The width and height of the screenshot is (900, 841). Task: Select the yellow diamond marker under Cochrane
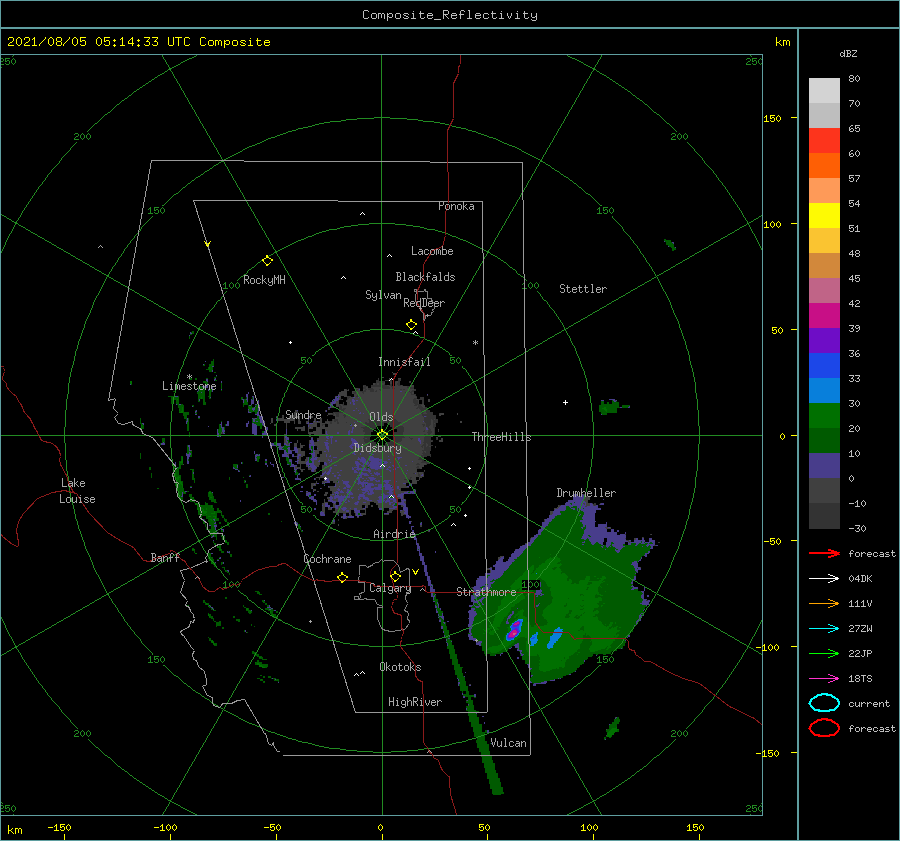343,577
